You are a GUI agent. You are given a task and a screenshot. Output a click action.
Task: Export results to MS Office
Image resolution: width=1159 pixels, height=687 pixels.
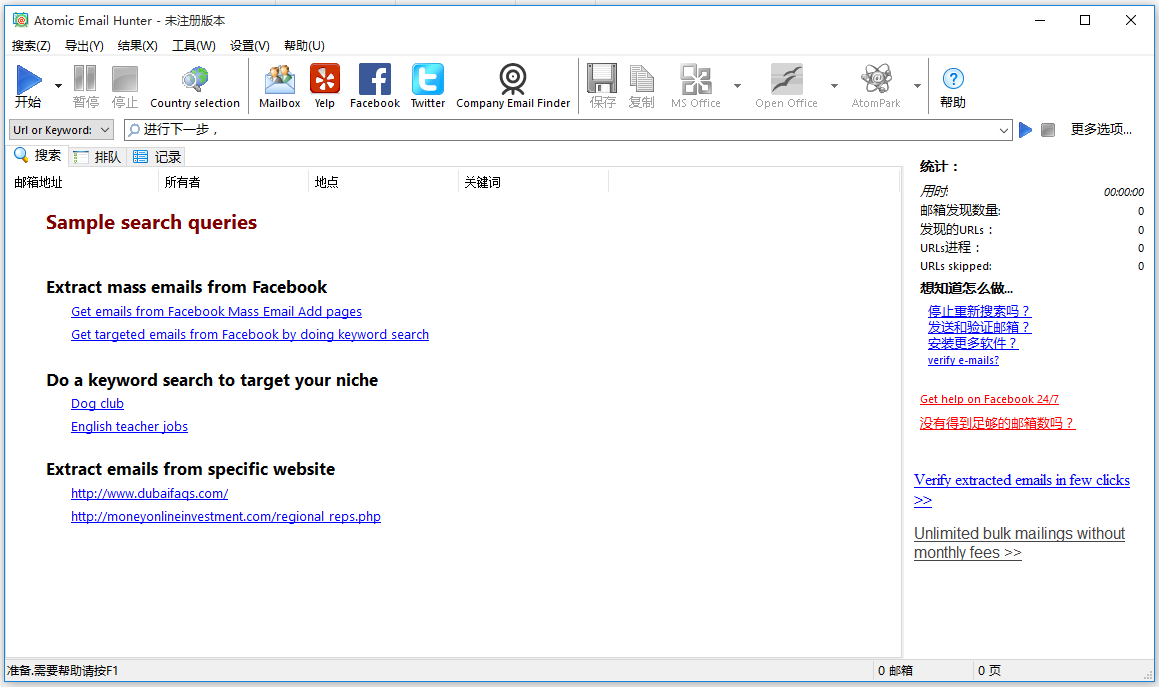[696, 87]
